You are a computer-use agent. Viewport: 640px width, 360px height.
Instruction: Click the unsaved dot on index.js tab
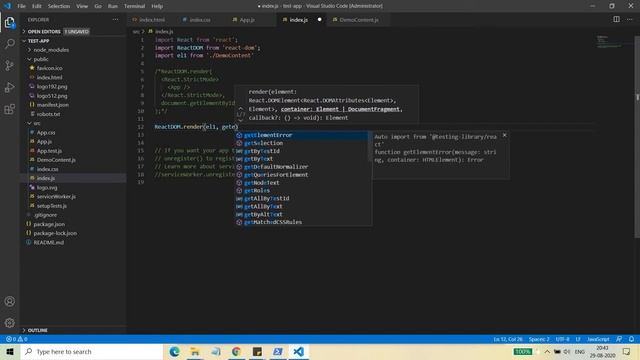point(320,20)
